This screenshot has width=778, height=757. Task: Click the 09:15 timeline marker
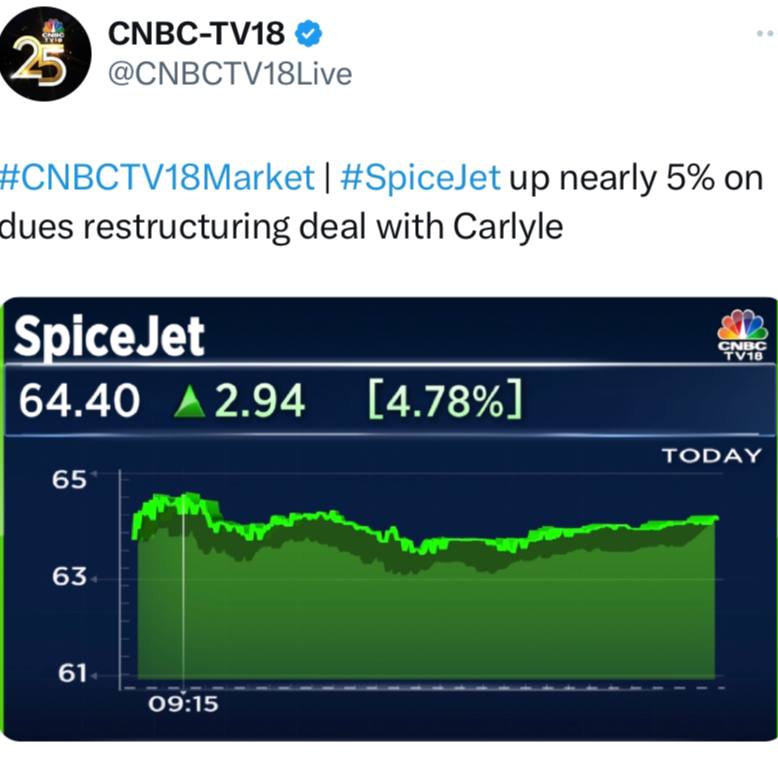183,704
